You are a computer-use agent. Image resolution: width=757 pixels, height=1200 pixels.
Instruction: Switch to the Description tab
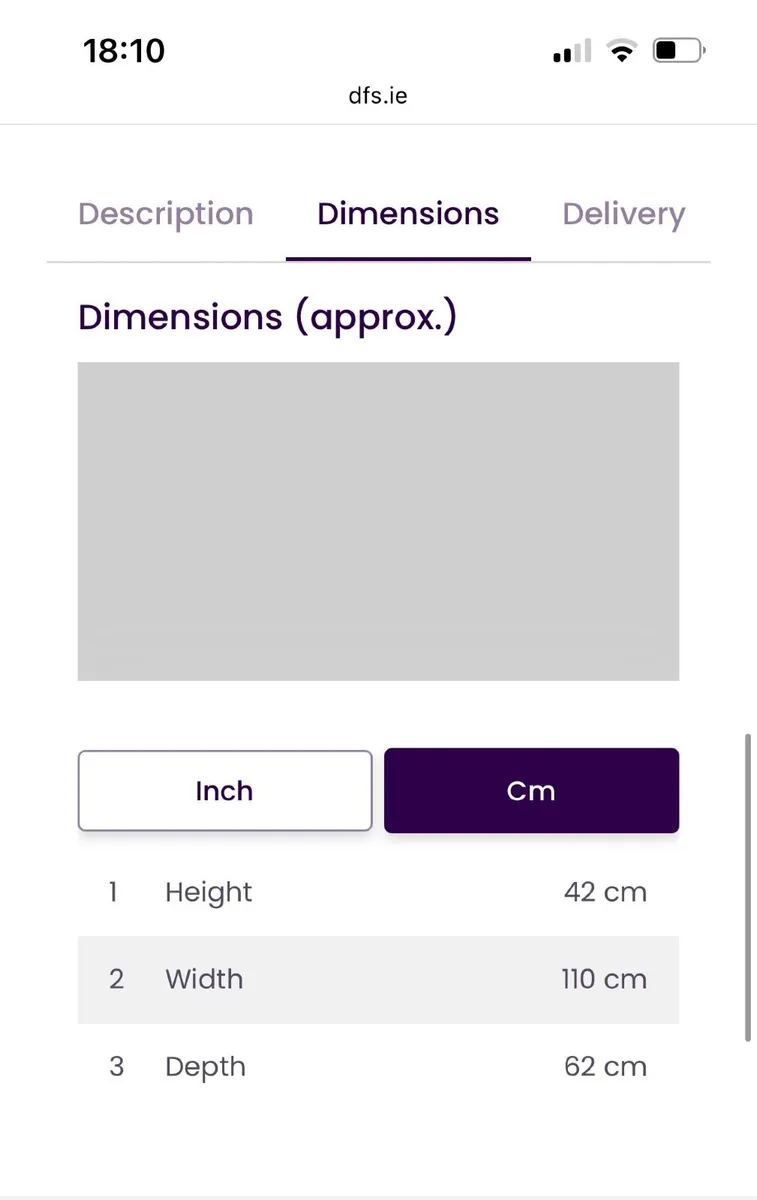click(x=166, y=214)
